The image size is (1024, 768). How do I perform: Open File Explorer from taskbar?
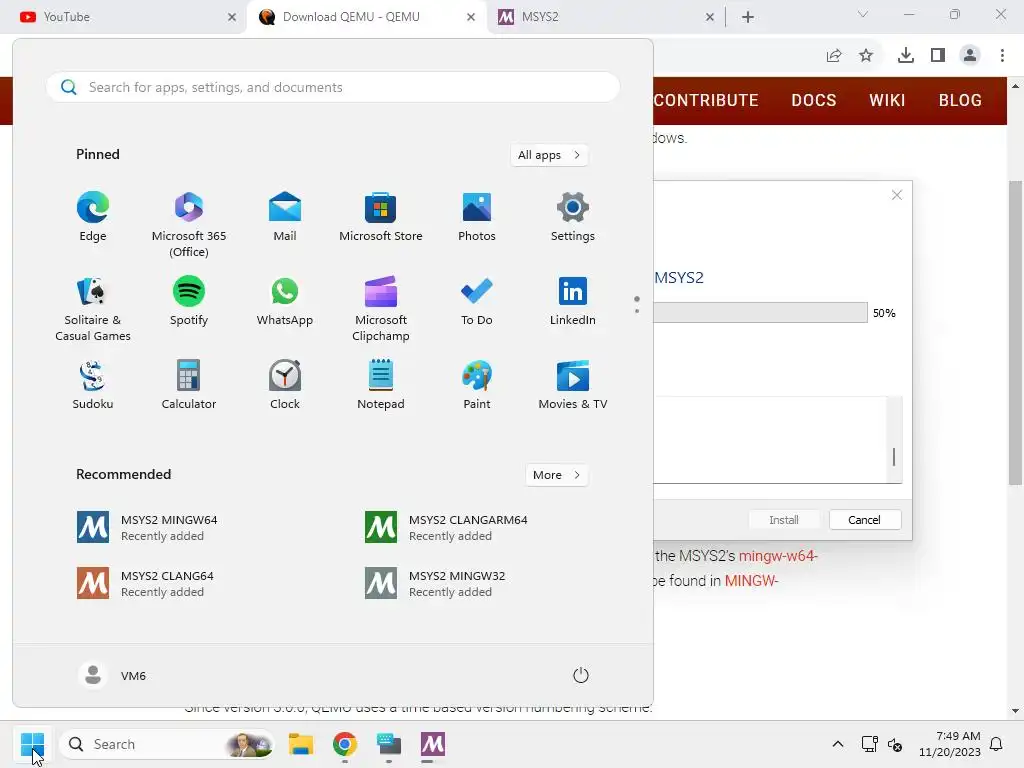coord(301,744)
